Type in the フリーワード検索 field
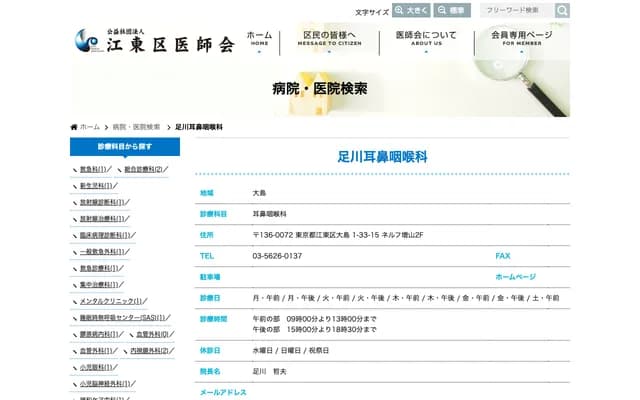The image size is (640, 400). pos(516,10)
